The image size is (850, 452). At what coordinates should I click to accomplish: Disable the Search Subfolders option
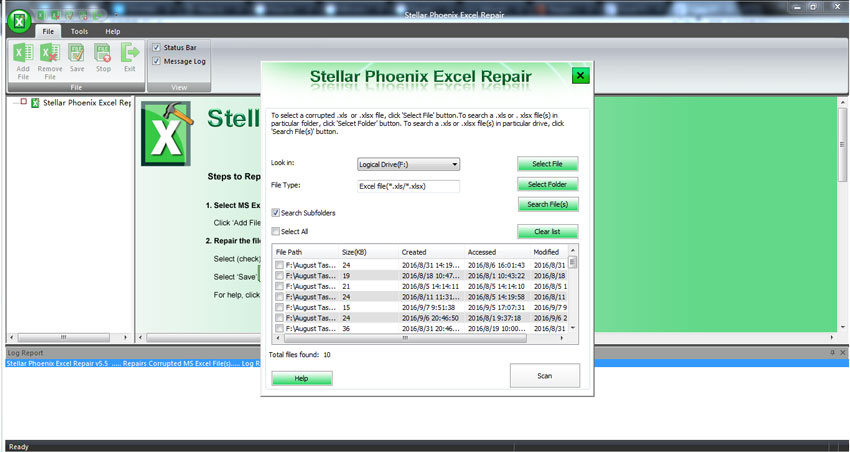click(x=276, y=213)
